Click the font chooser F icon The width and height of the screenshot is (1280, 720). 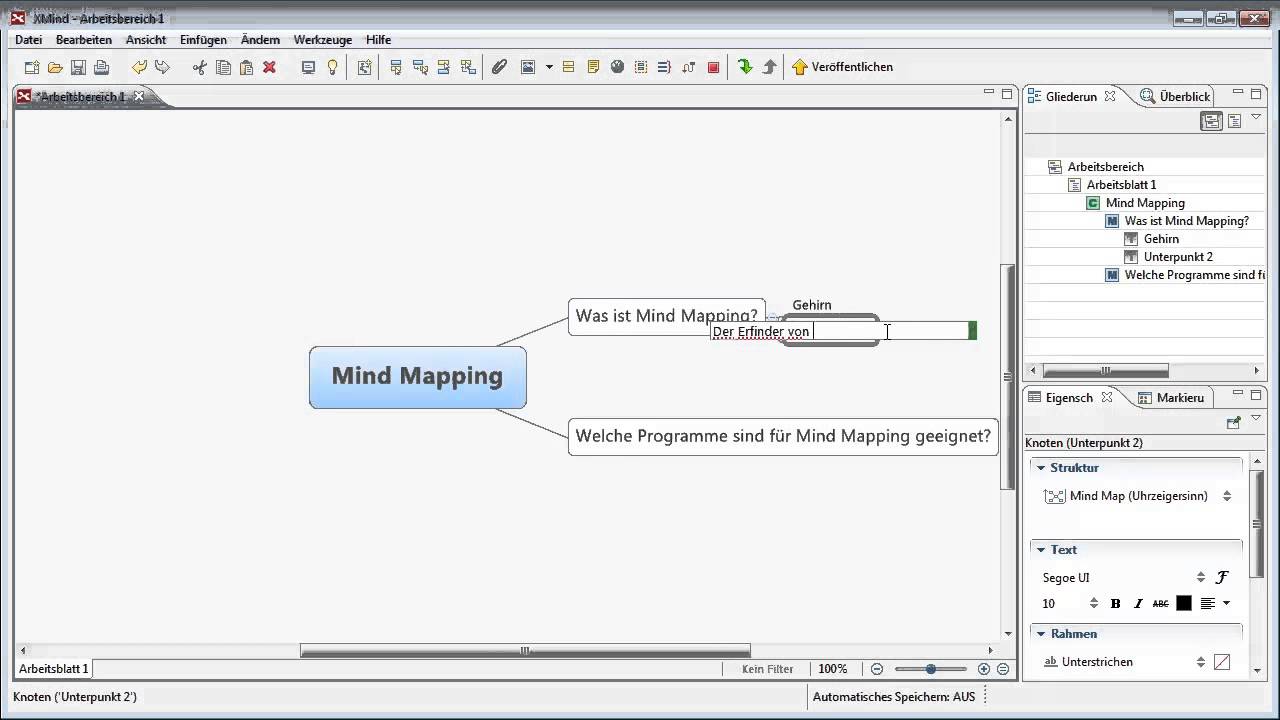[1222, 578]
